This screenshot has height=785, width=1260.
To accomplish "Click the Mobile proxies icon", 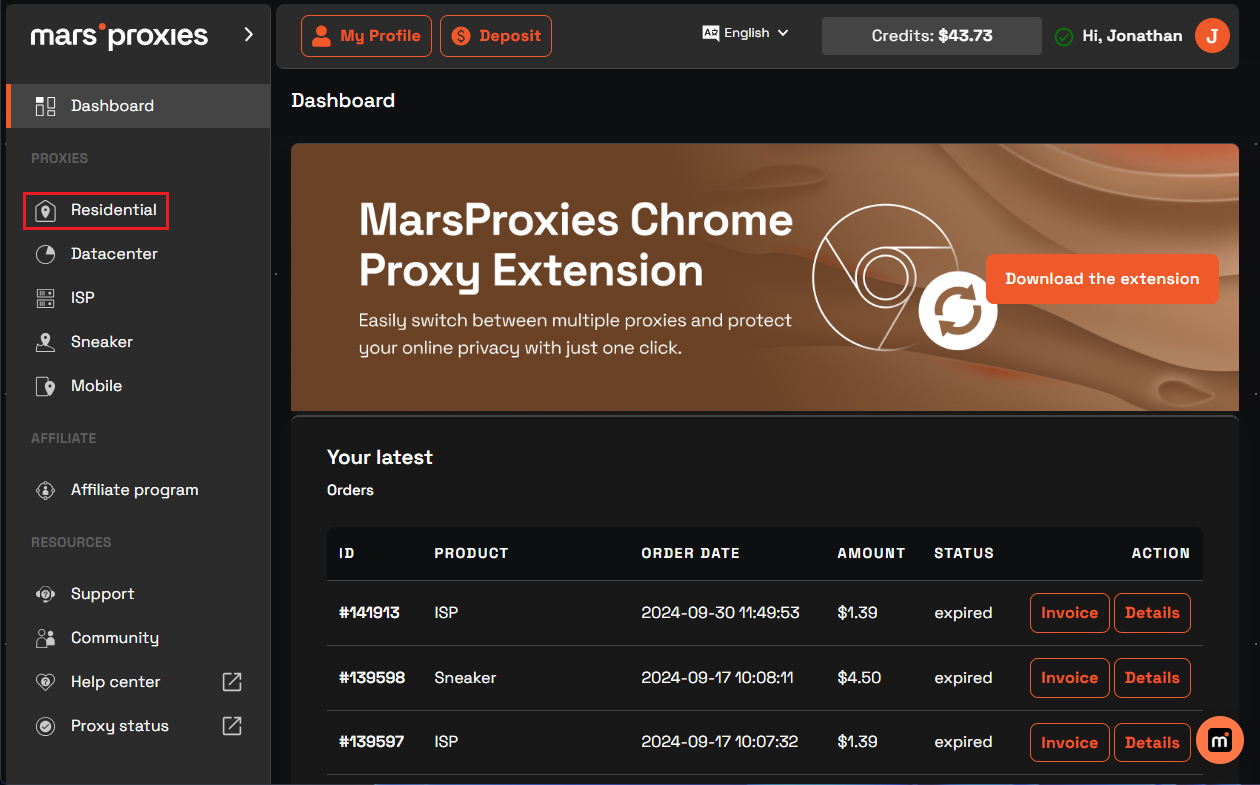I will [45, 386].
